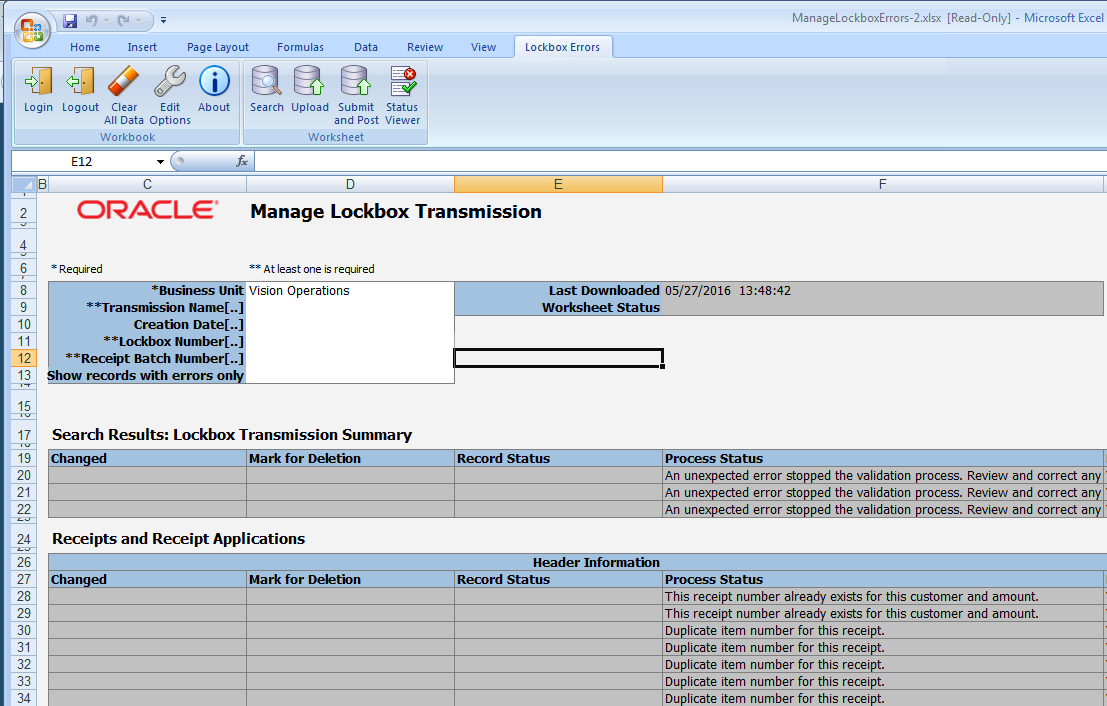Screen dimensions: 1107x706
Task: Click the Manage Lockbox Transmission title
Action: 396,211
